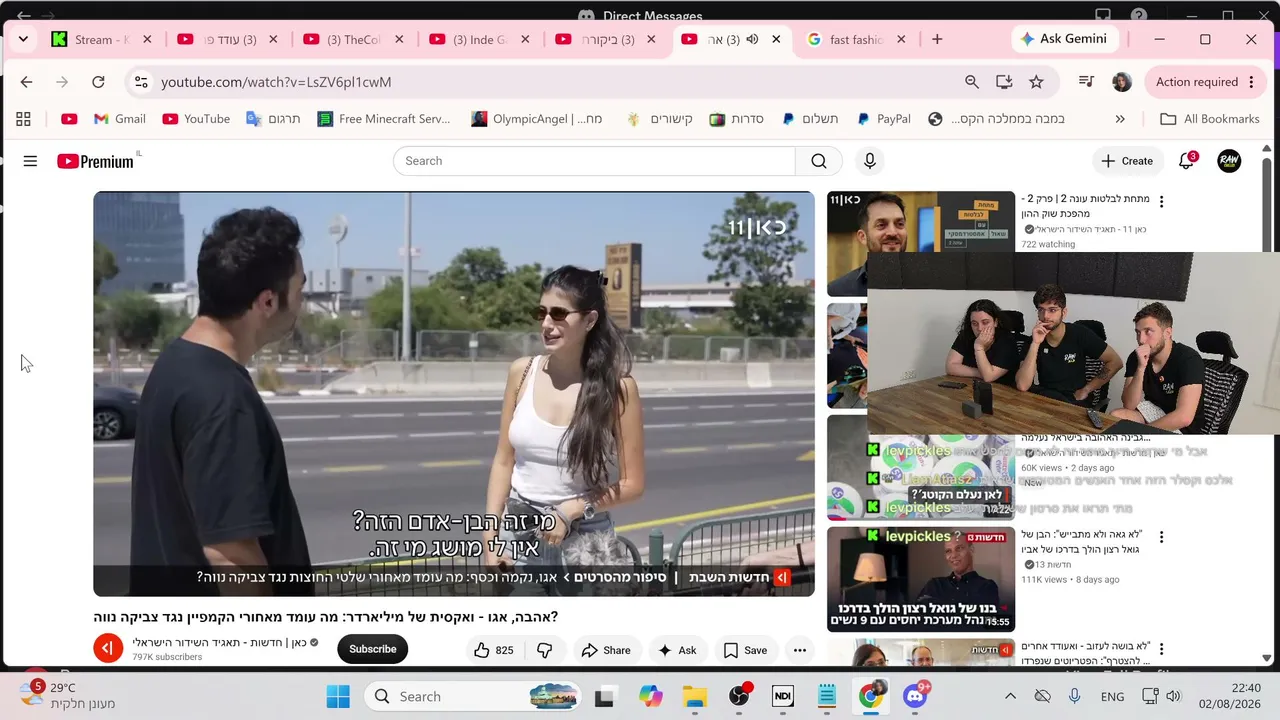
Task: Open the OlympicAngel bookmark
Action: pyautogui.click(x=537, y=119)
